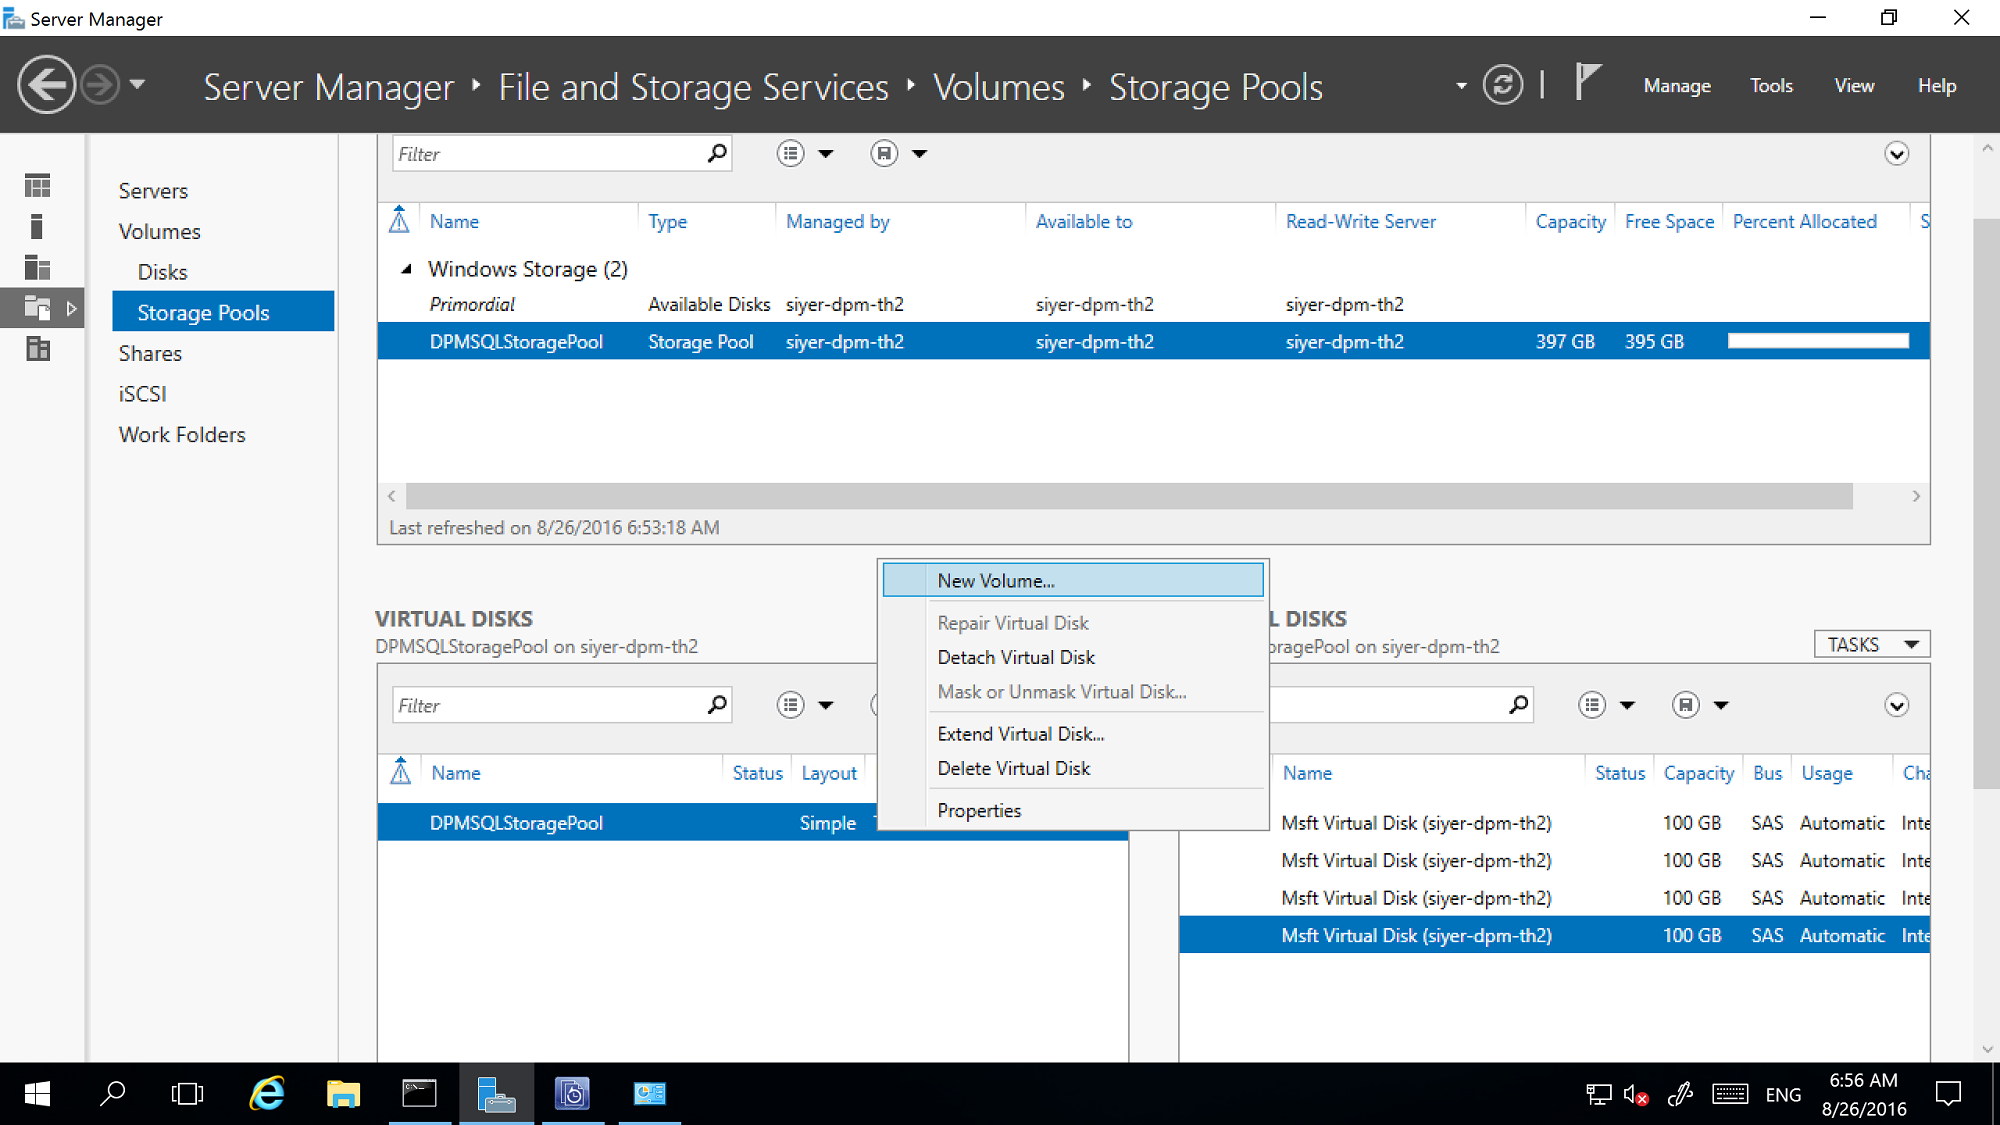Click Properties in the context menu
This screenshot has height=1125, width=2000.
[979, 809]
